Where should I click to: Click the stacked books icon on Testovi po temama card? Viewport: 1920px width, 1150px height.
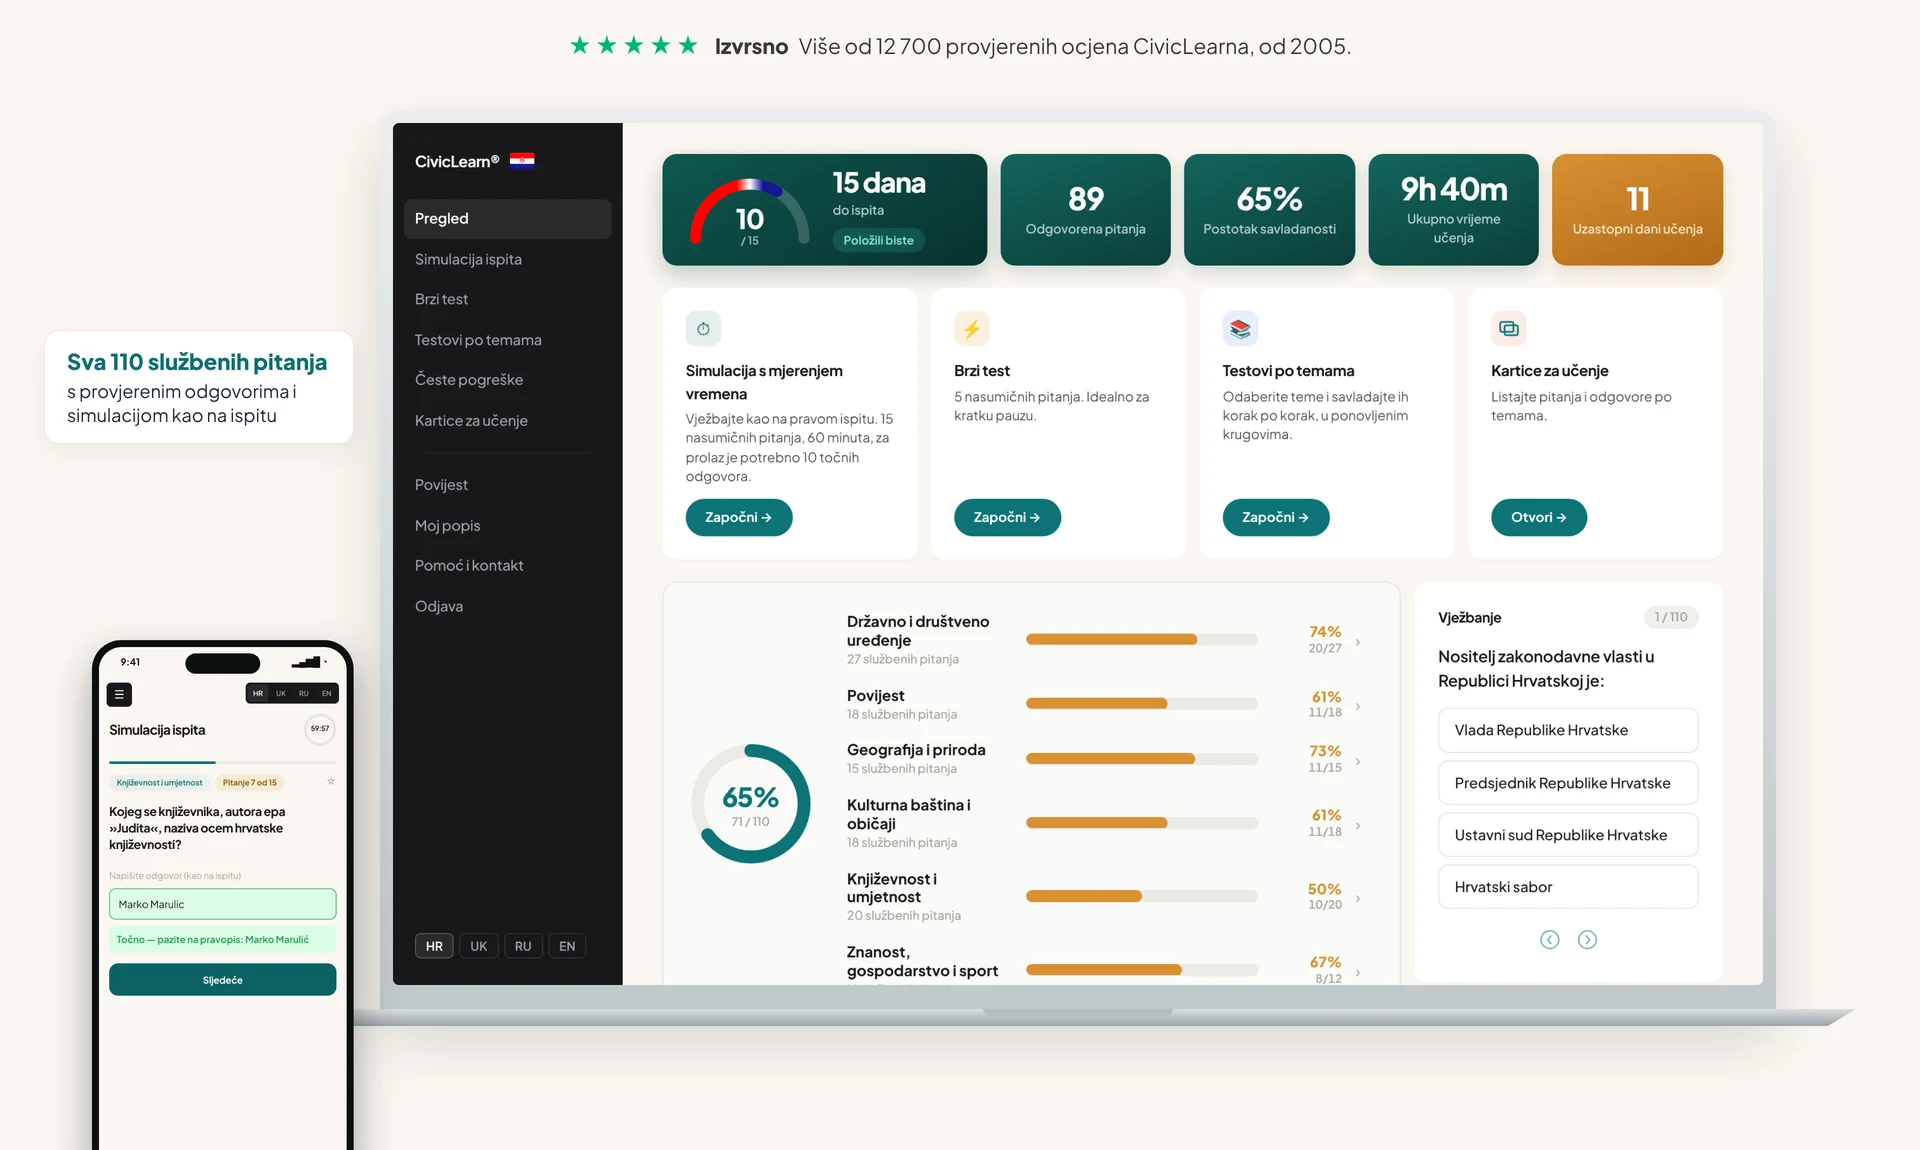[1240, 329]
